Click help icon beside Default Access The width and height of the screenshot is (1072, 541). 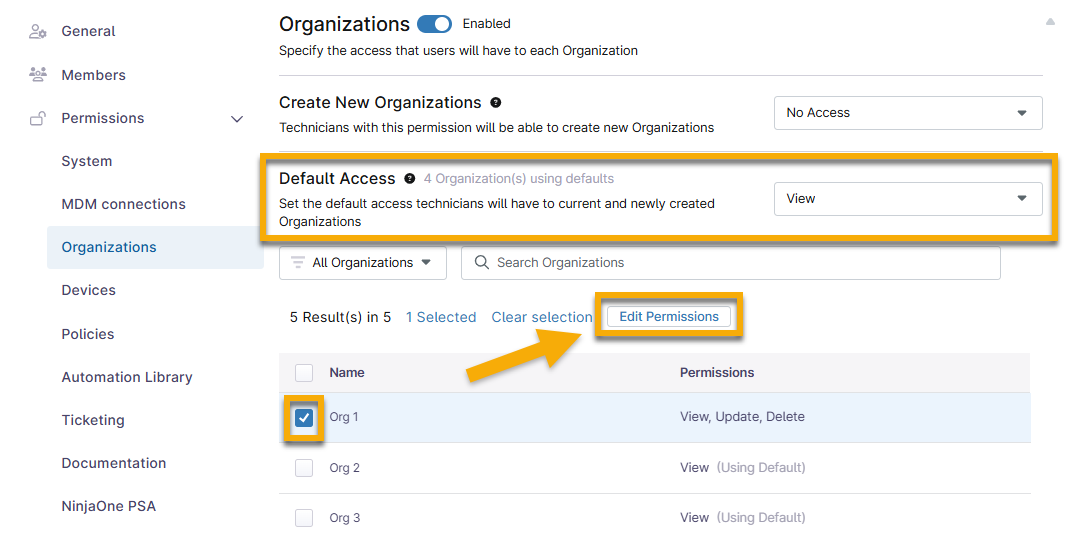(409, 179)
